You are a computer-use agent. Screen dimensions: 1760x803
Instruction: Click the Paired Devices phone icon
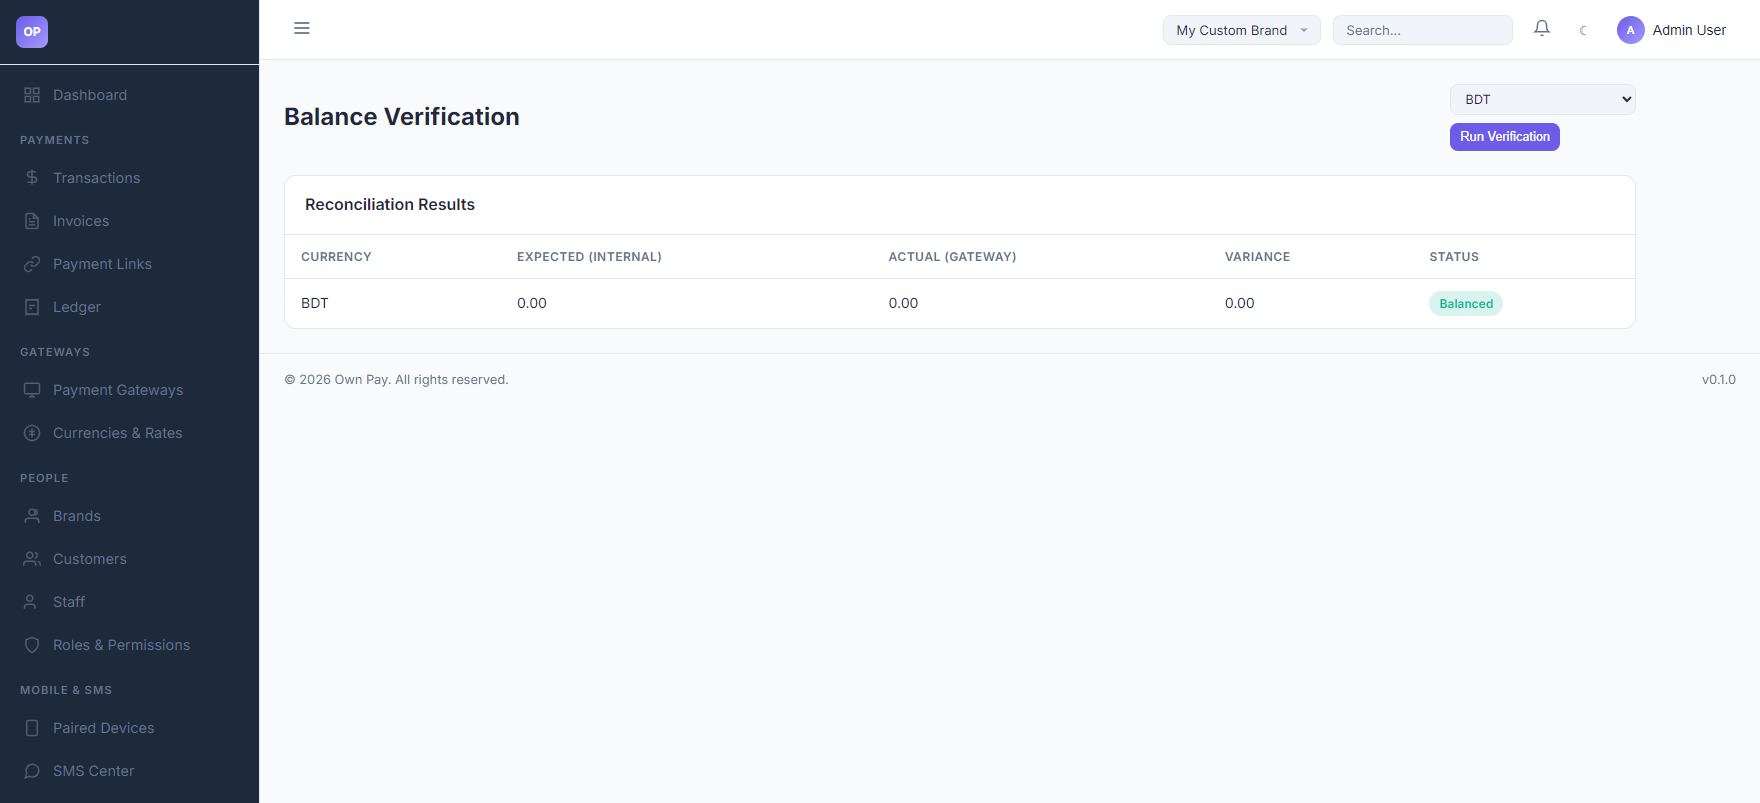tap(32, 728)
